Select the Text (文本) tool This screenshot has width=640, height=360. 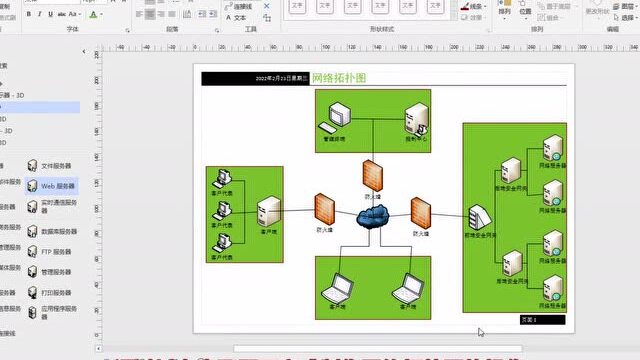point(236,18)
